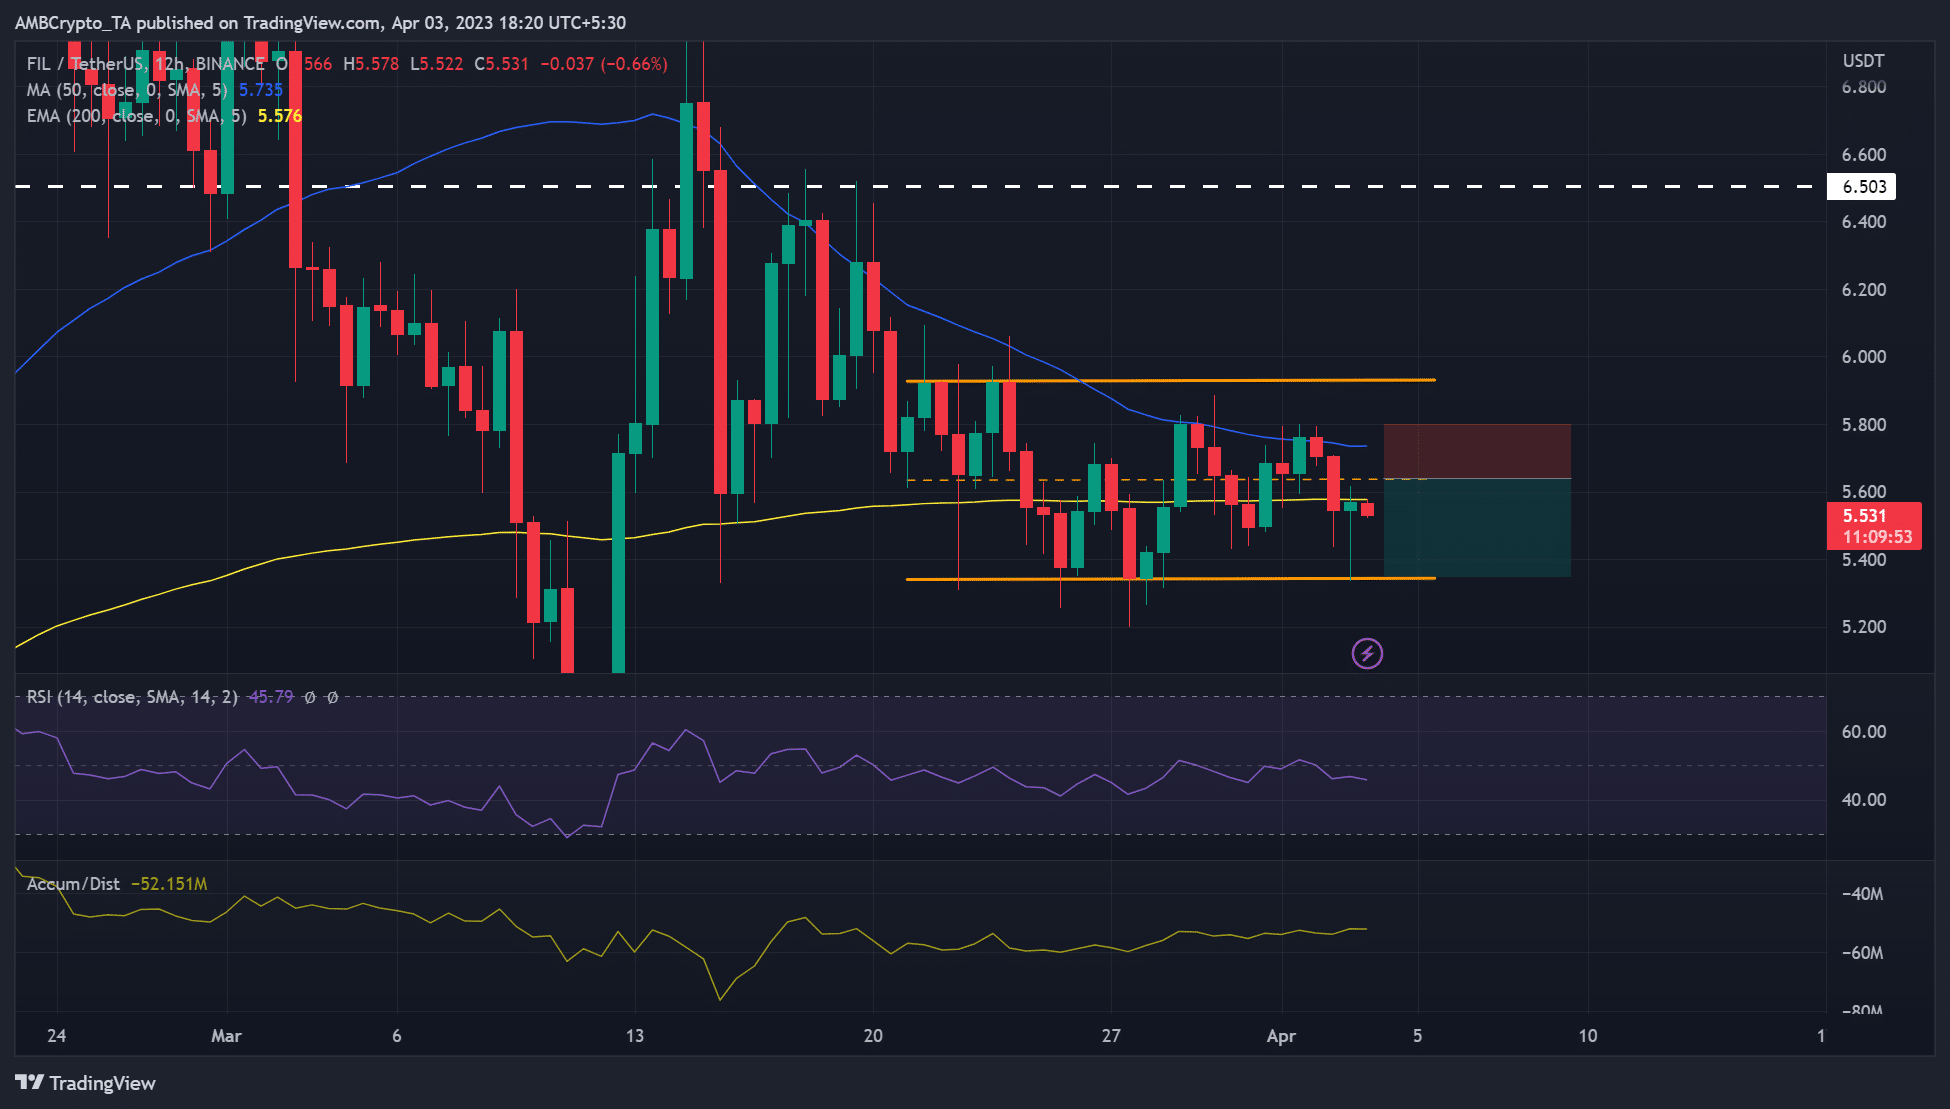Image resolution: width=1950 pixels, height=1109 pixels.
Task: Click the RSI value 45.79
Action: 271,697
